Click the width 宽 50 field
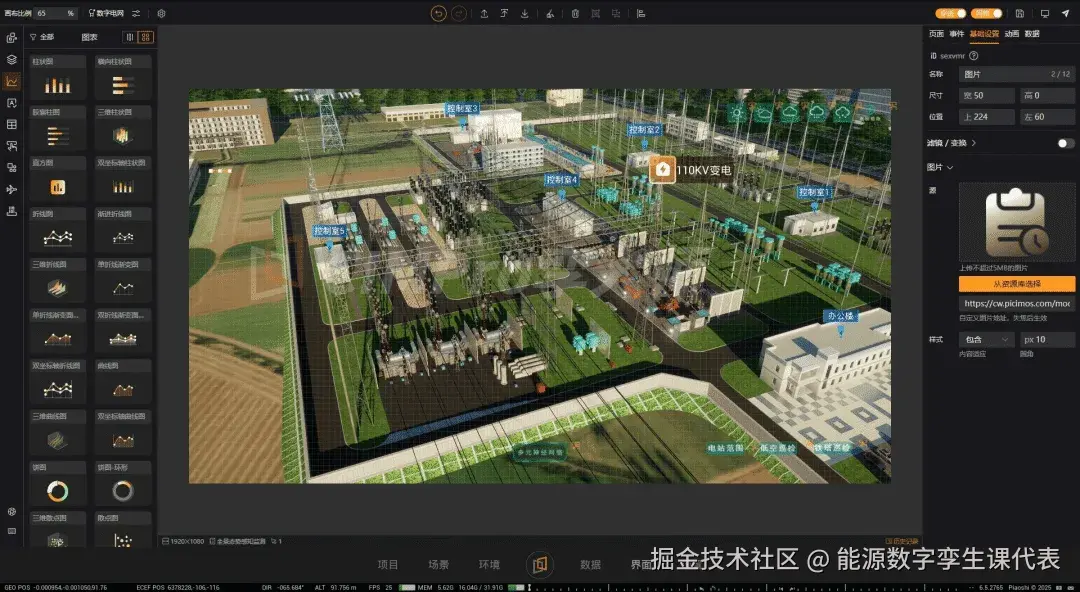Image resolution: width=1080 pixels, height=592 pixels. (x=987, y=96)
